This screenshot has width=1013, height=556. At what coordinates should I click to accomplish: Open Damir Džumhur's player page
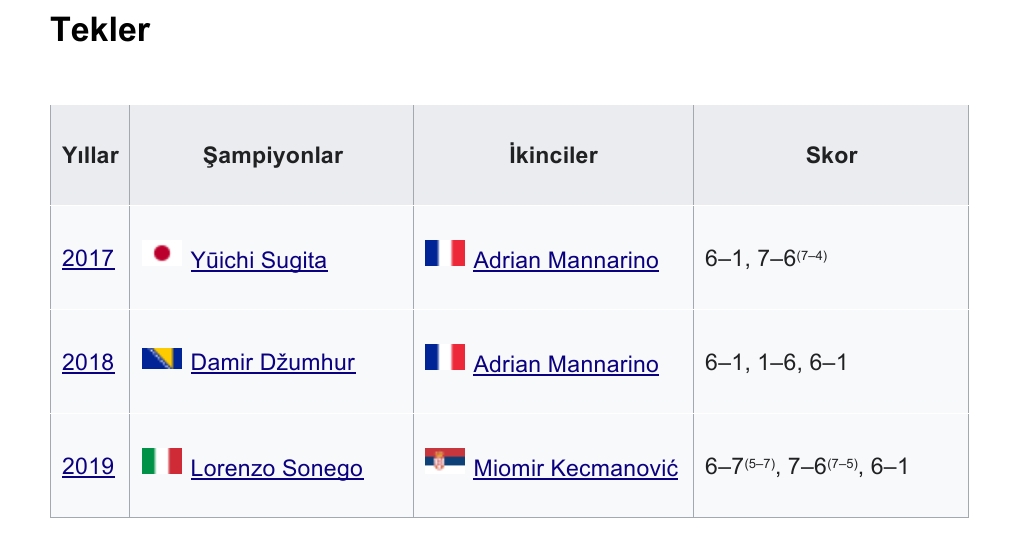273,363
